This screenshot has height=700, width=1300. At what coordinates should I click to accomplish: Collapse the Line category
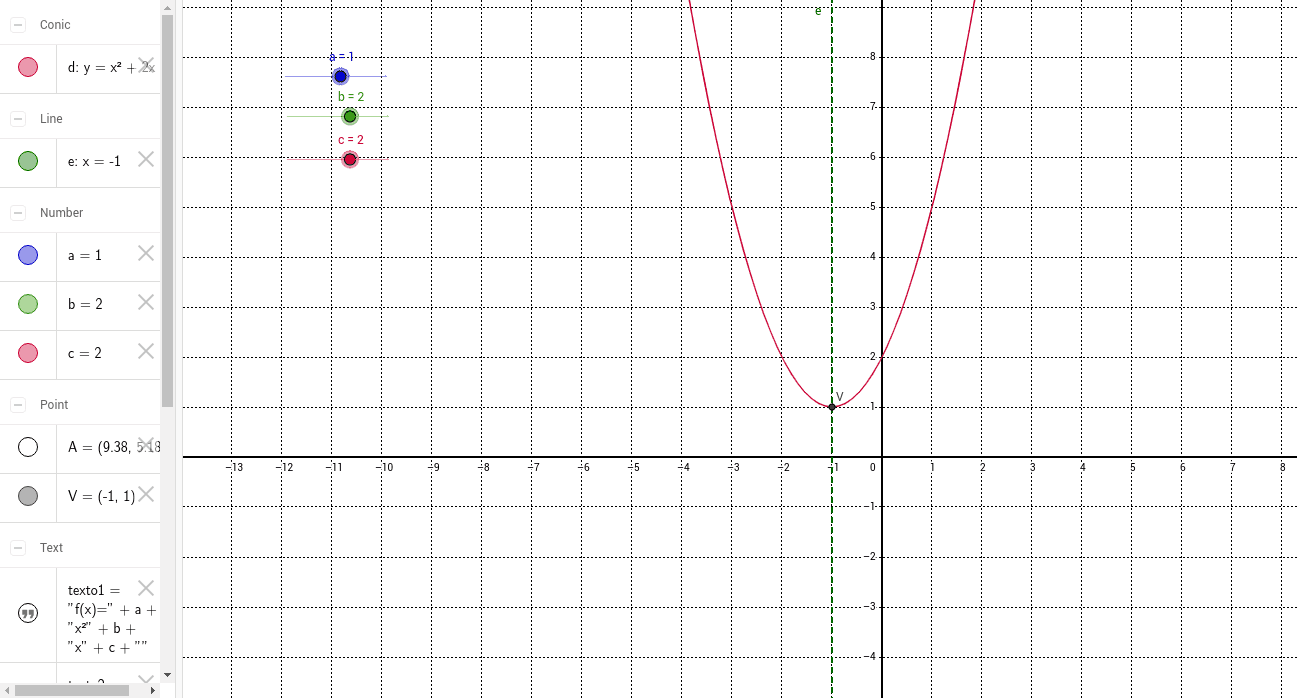(18, 119)
